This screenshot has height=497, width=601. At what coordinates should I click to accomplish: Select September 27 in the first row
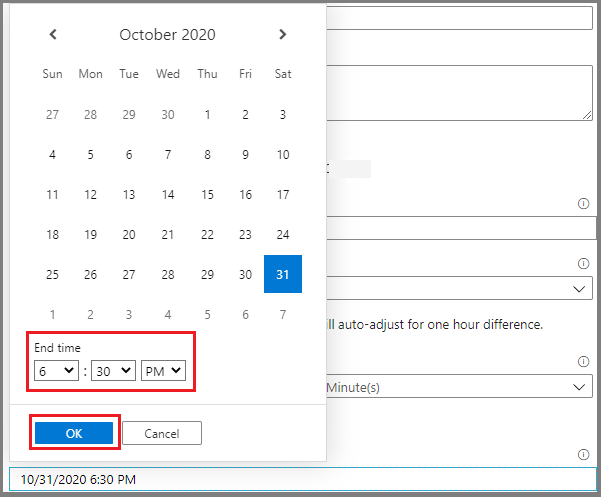tap(53, 115)
